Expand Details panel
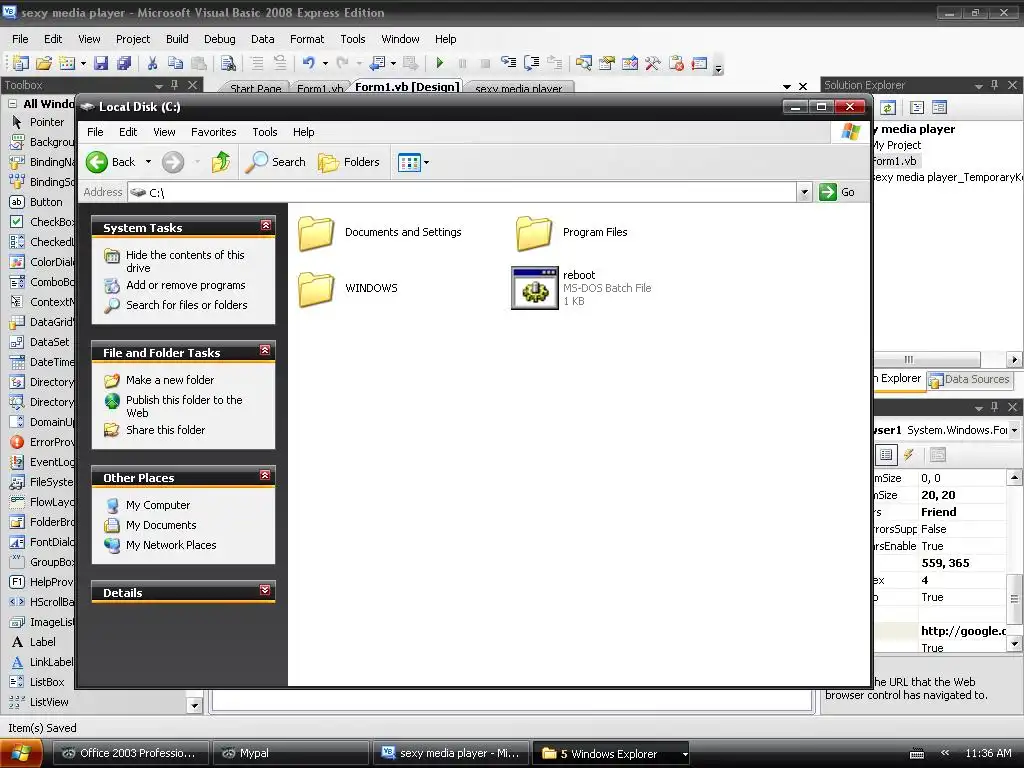 (x=265, y=590)
